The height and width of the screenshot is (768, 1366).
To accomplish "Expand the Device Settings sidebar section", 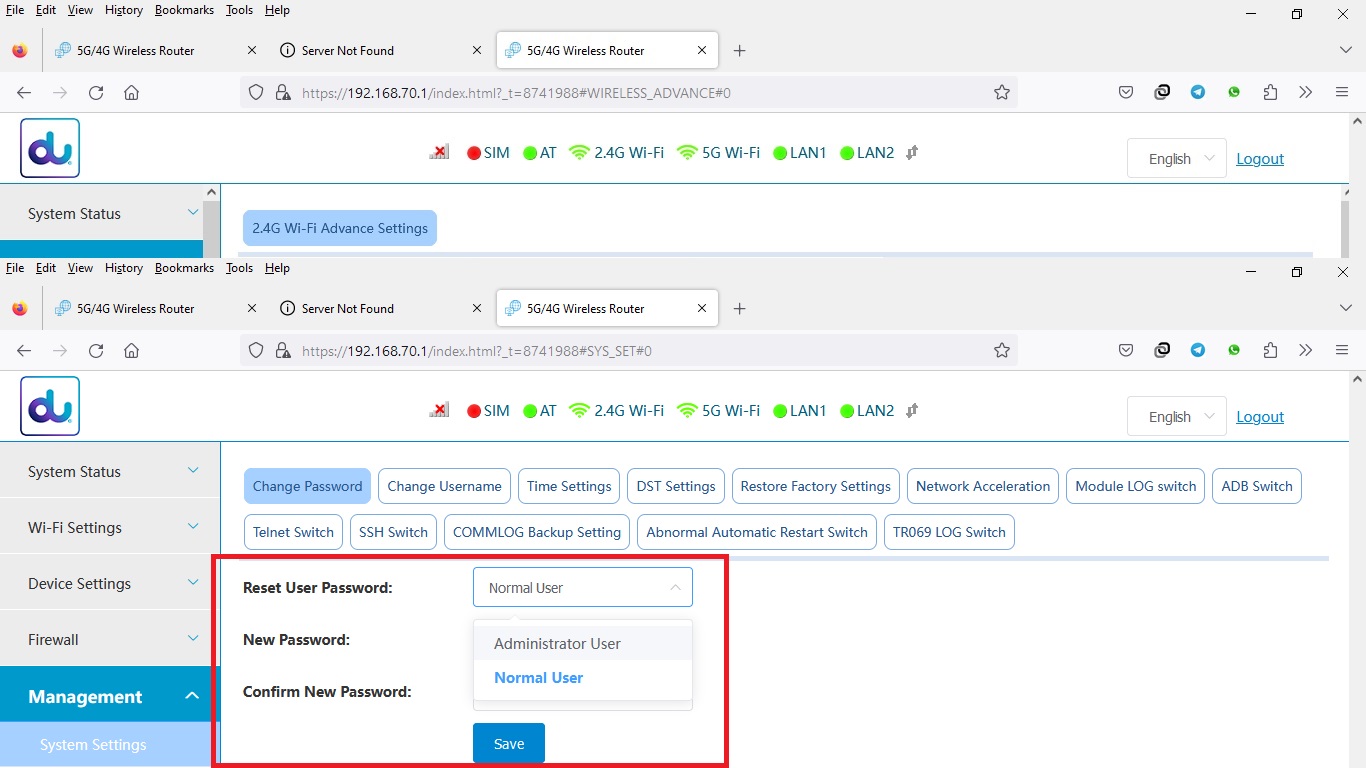I will click(110, 584).
